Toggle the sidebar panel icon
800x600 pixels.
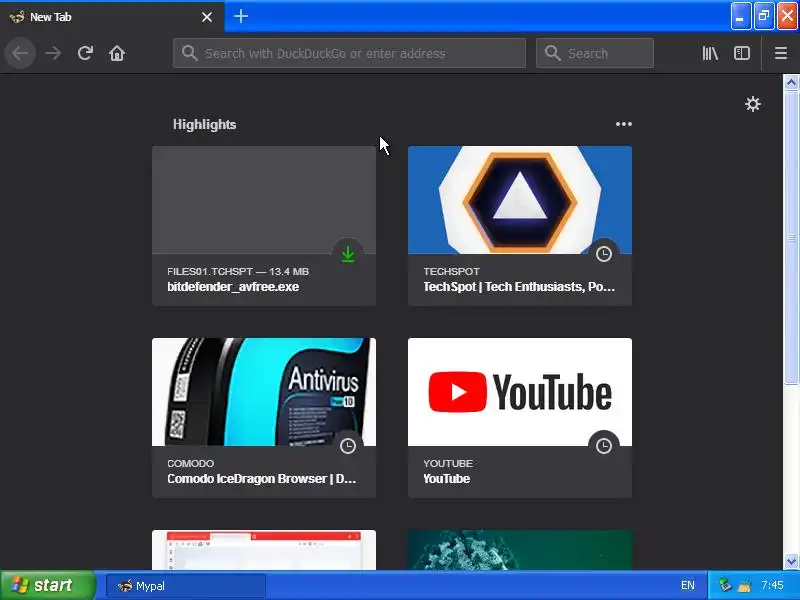(x=742, y=53)
